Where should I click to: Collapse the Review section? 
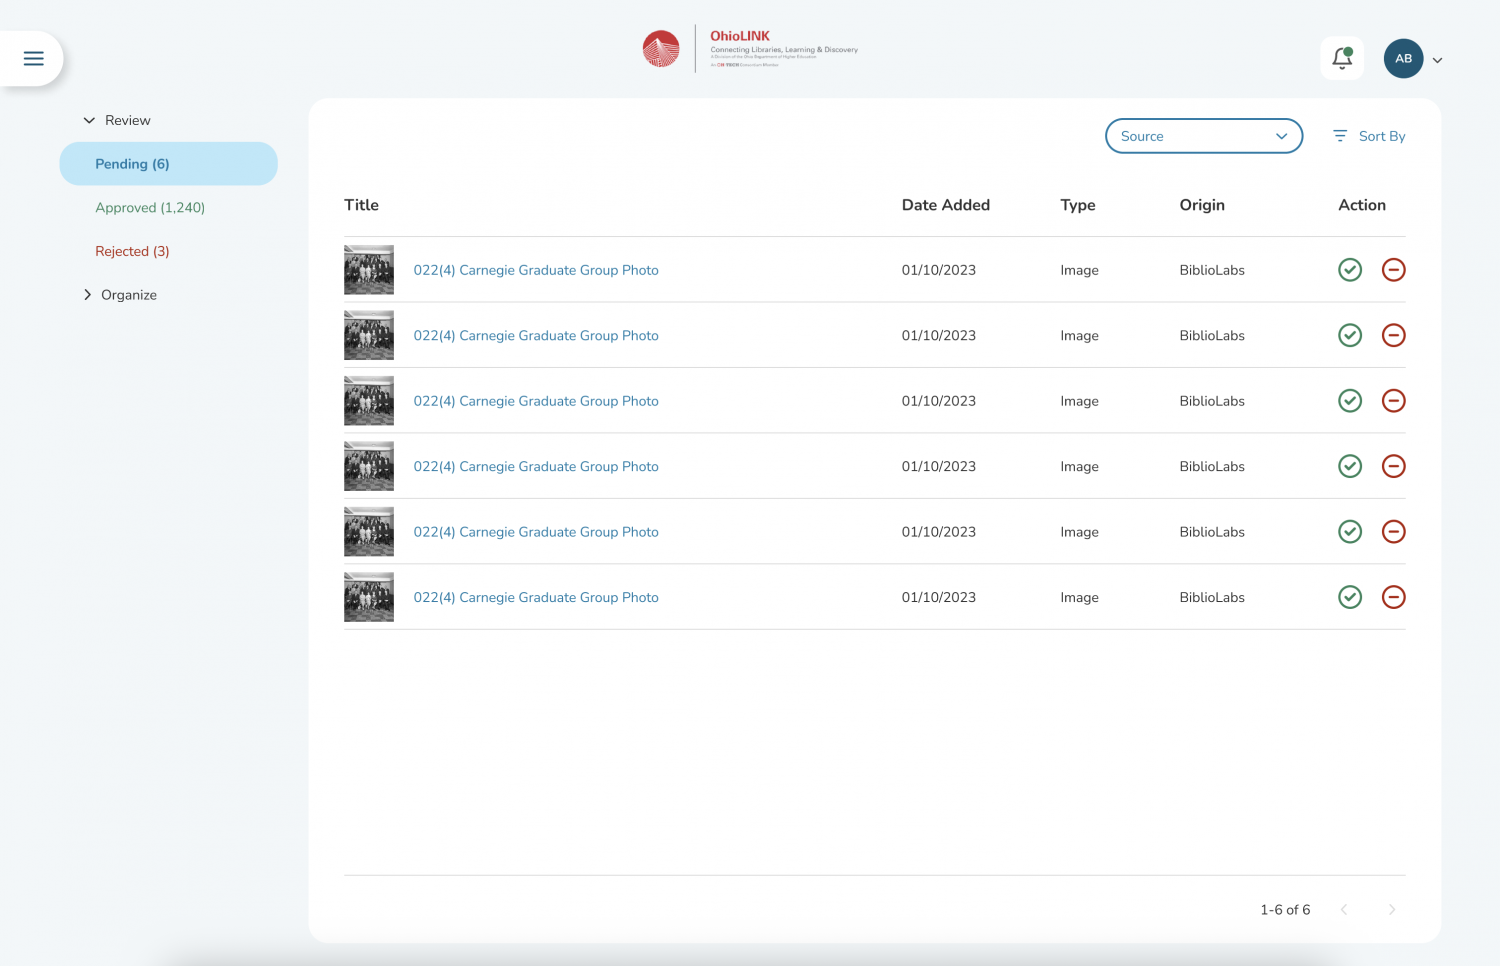pos(89,121)
